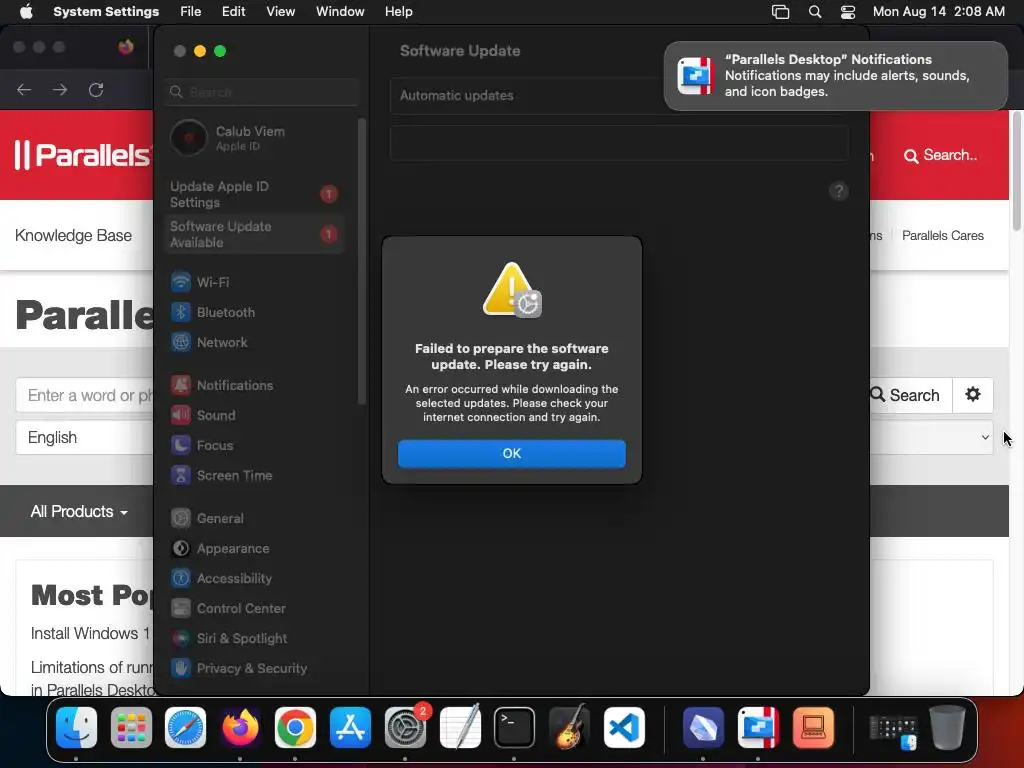Viewport: 1024px width, 768px height.
Task: Open General in the settings sidebar
Action: 255,519
